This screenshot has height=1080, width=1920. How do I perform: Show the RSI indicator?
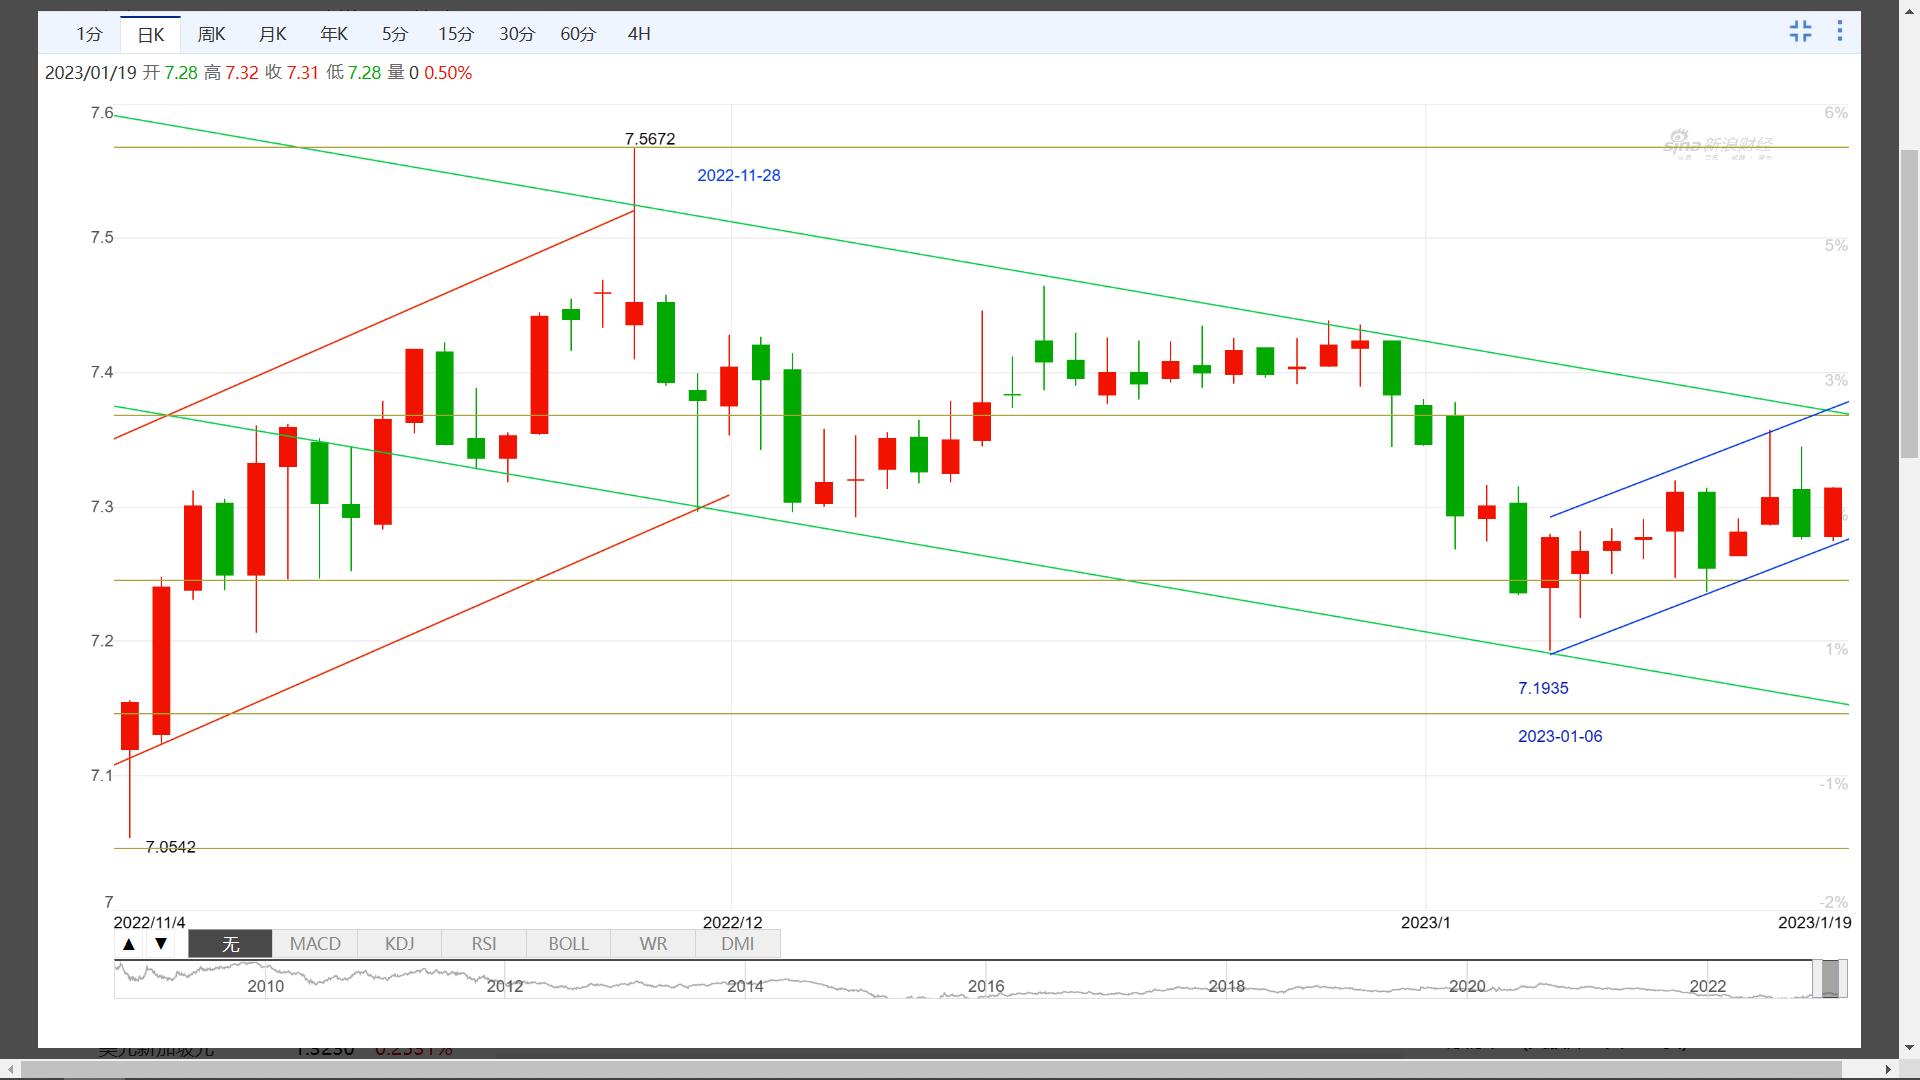pos(484,944)
